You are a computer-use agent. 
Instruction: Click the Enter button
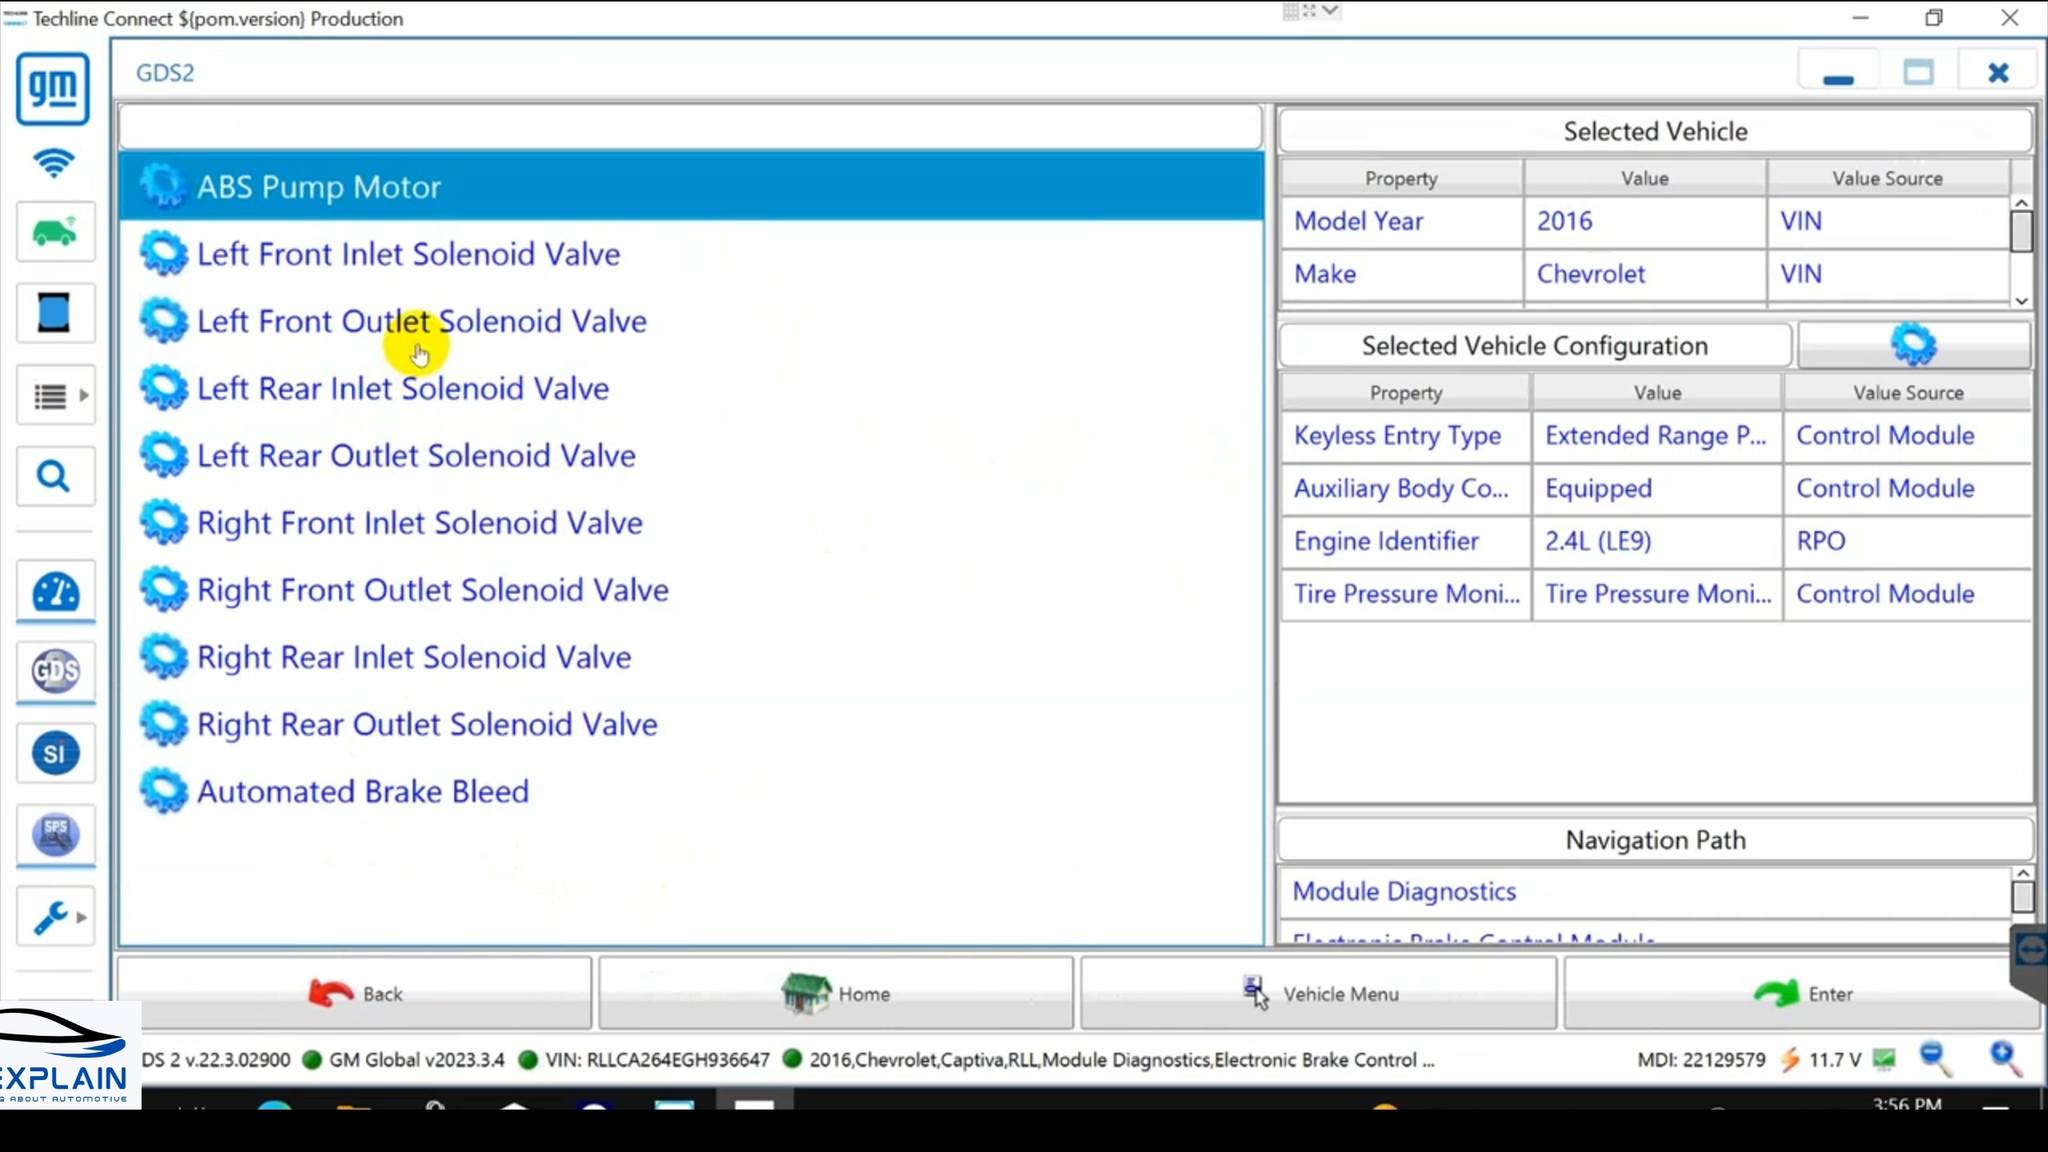(x=1802, y=993)
